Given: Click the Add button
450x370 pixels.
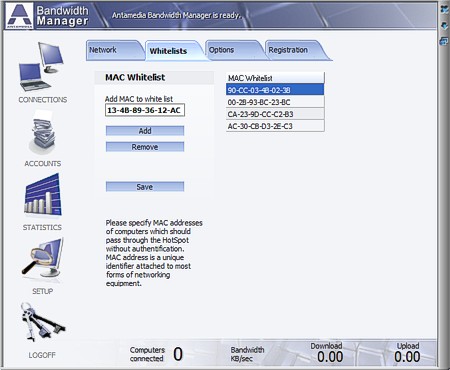Looking at the screenshot, I should (x=145, y=131).
